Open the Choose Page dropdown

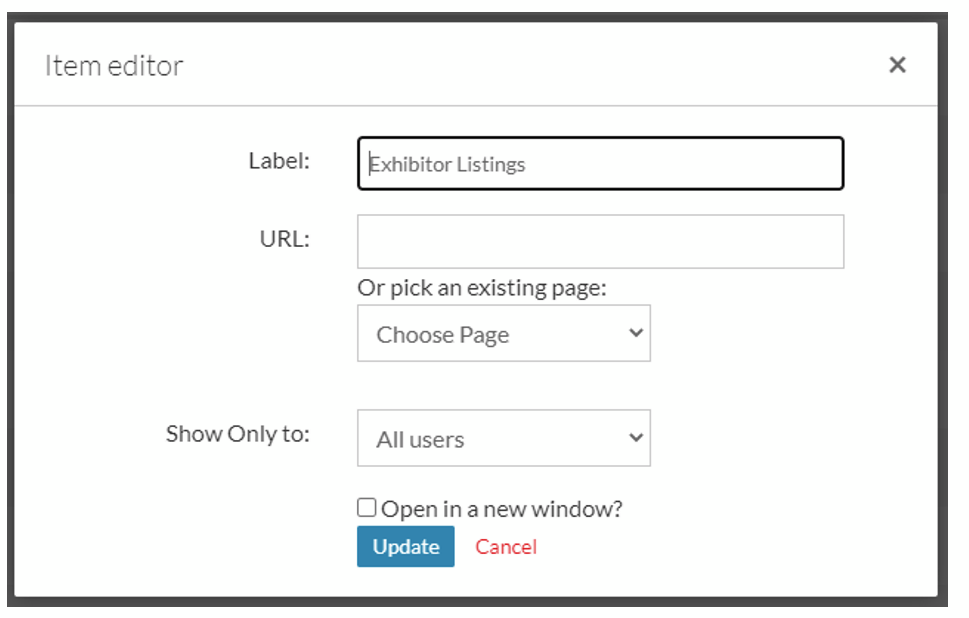point(504,333)
